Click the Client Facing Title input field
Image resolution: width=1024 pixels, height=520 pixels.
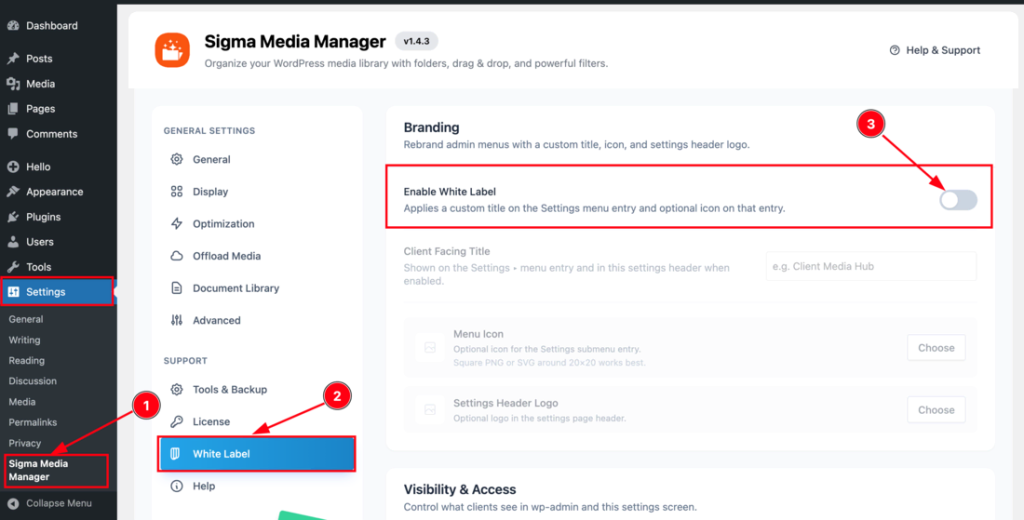click(x=871, y=266)
